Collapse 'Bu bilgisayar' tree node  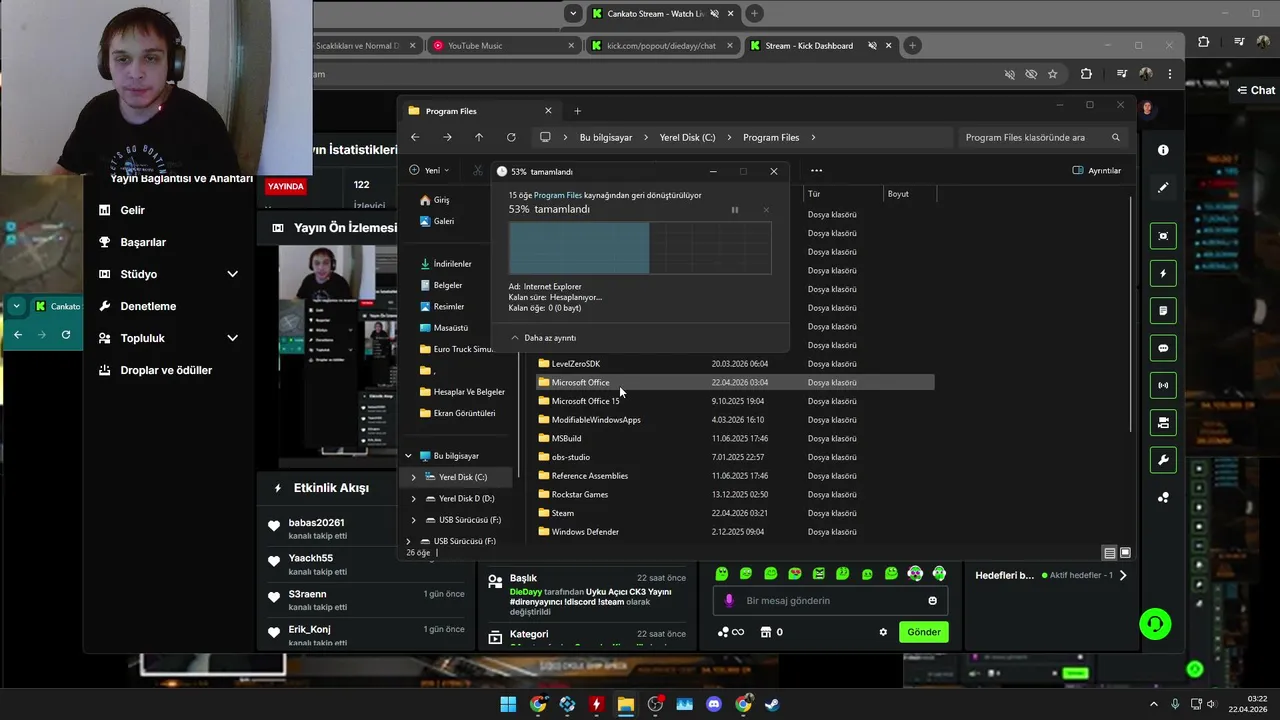[x=408, y=456]
